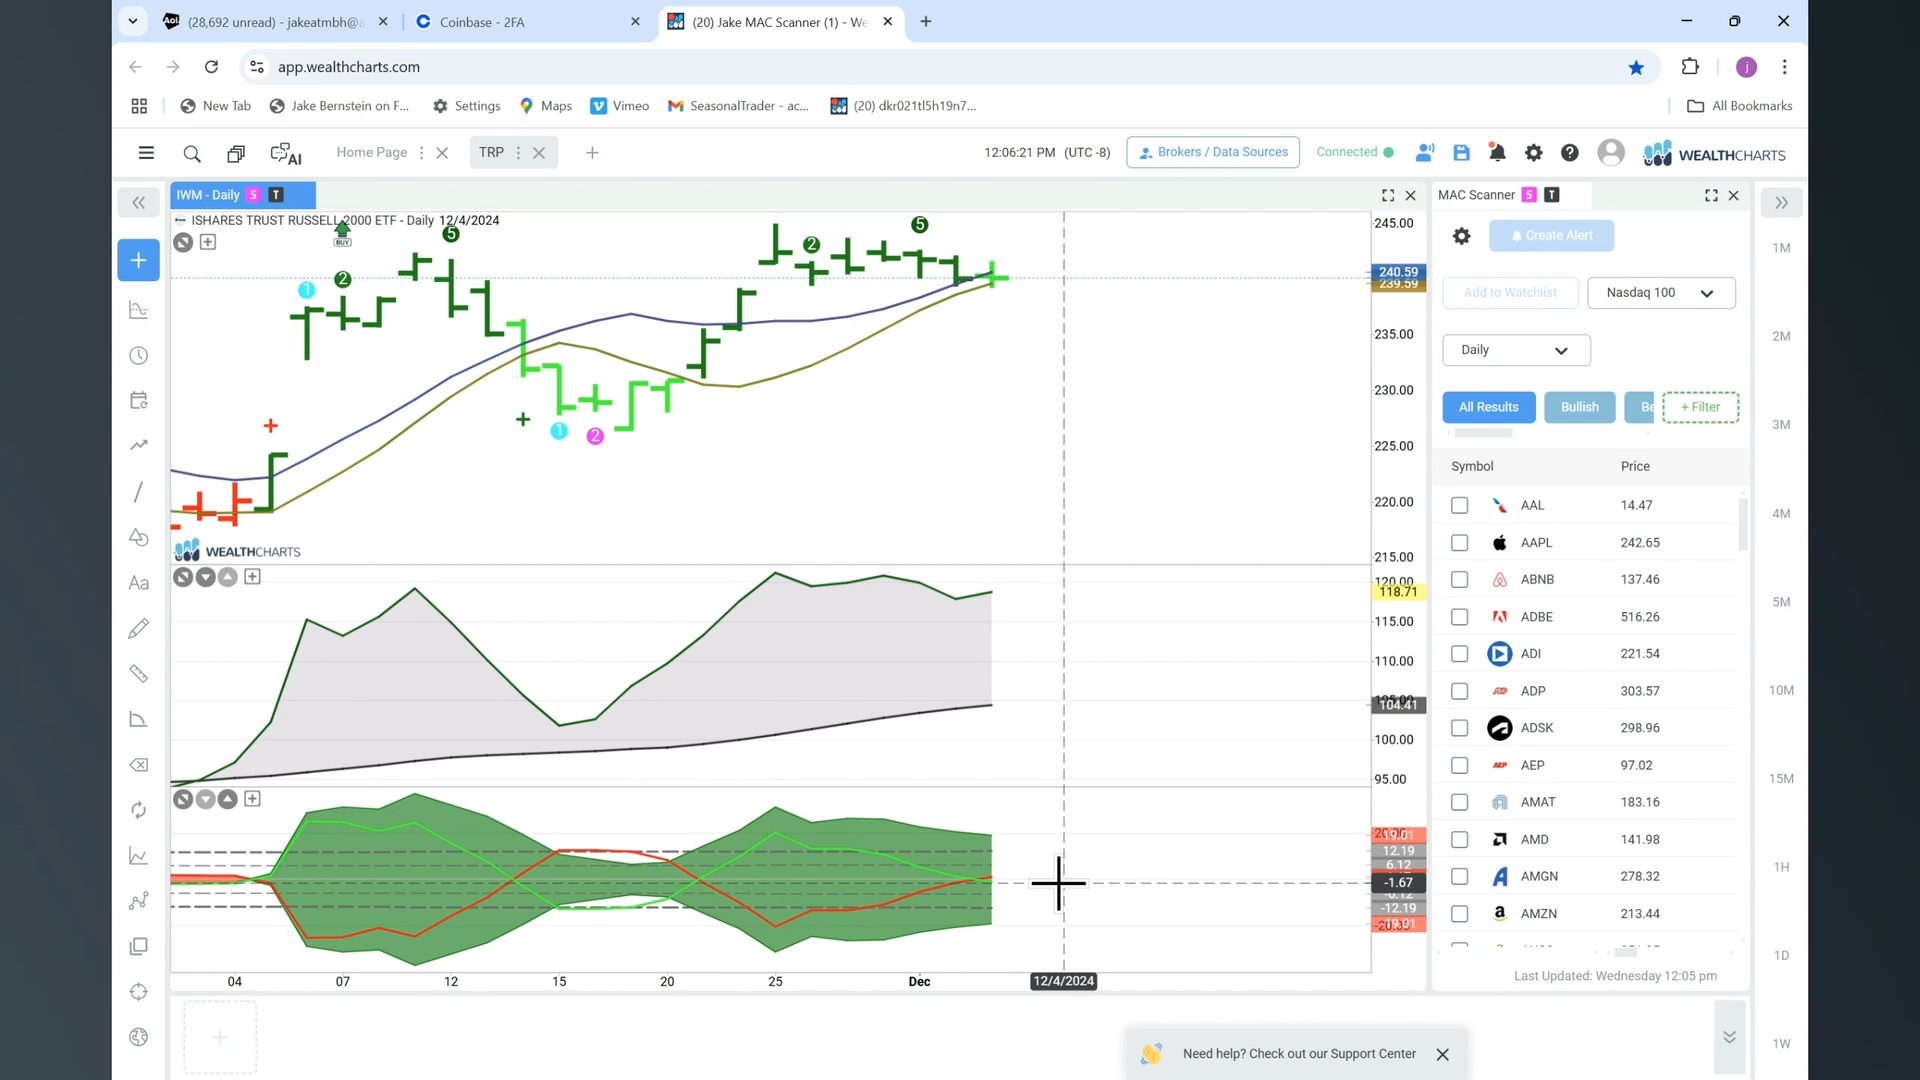The image size is (1920, 1080).
Task: Select the trend line drawing tool
Action: tap(138, 491)
